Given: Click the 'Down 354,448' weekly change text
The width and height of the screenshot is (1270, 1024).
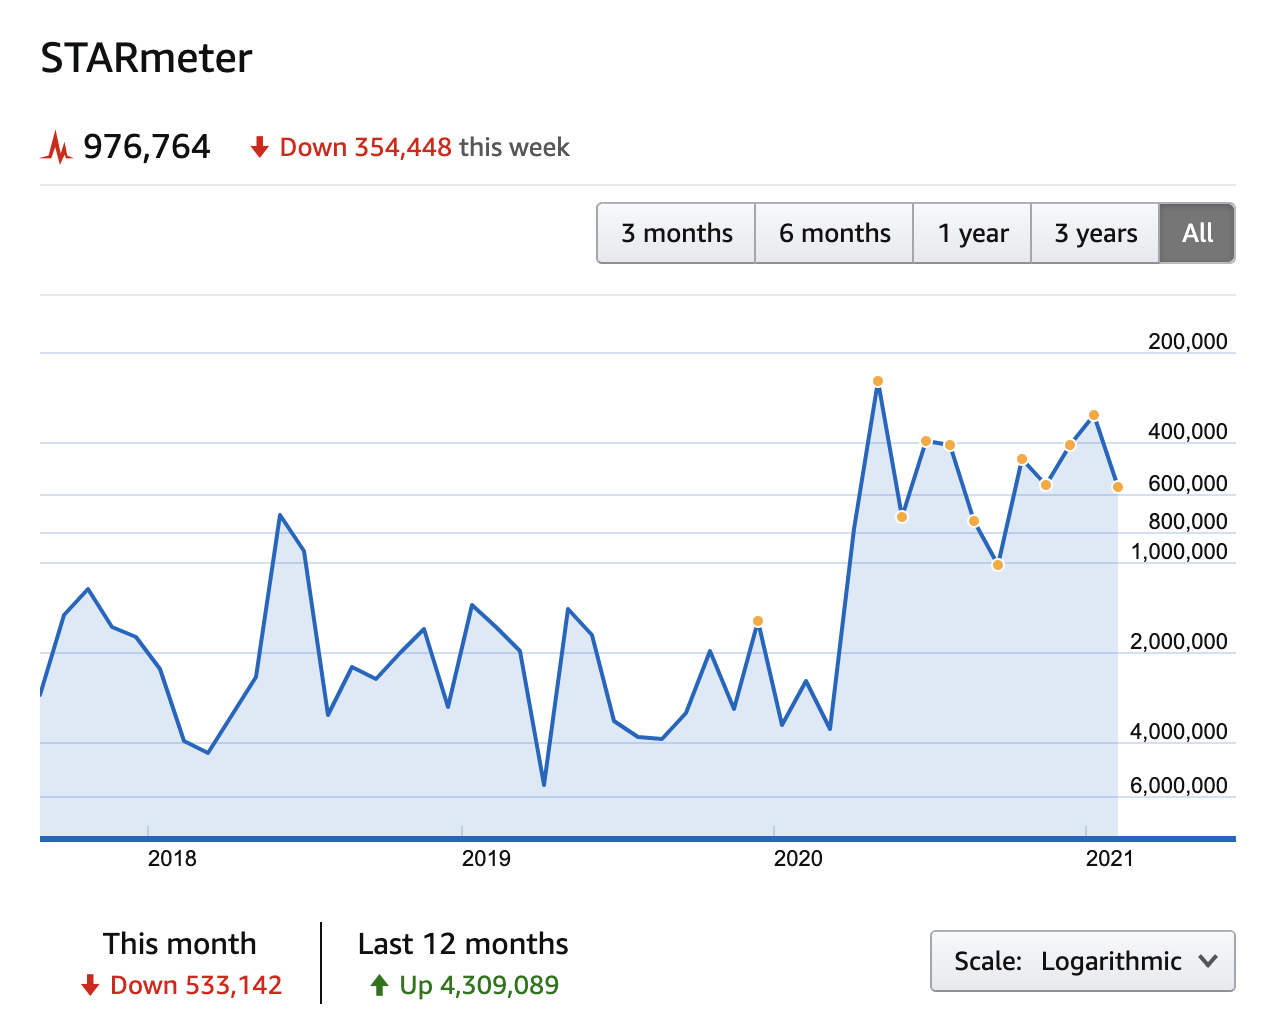Looking at the screenshot, I should click(366, 148).
